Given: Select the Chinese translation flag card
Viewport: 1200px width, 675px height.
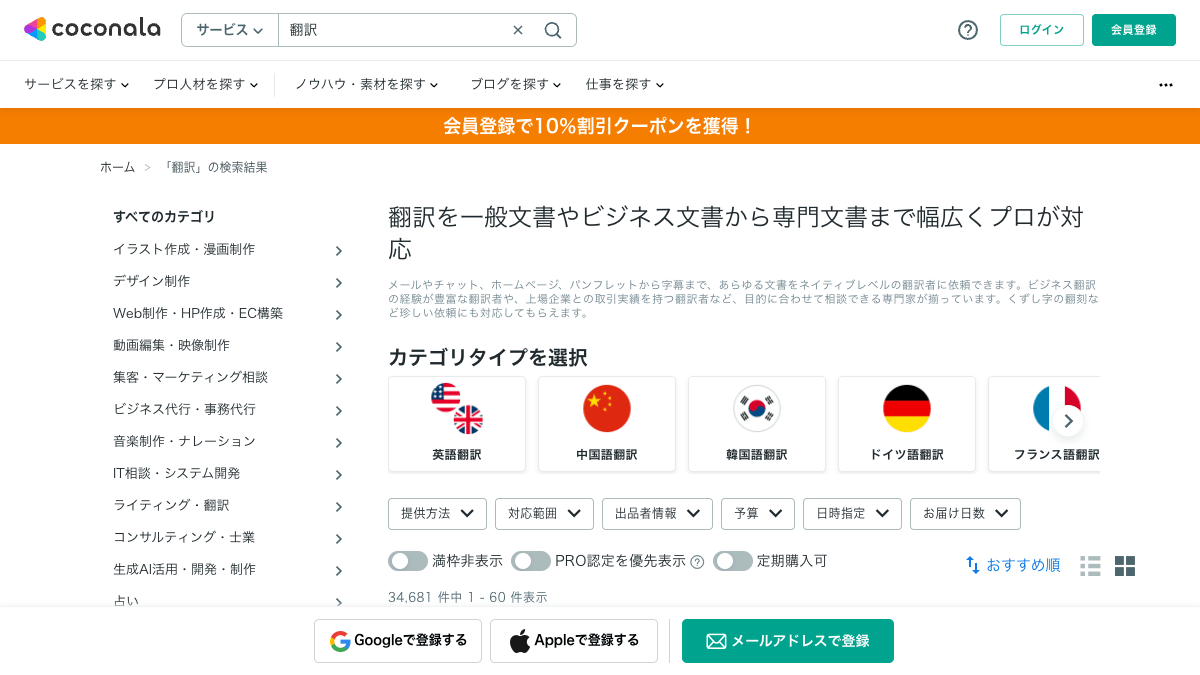Looking at the screenshot, I should point(607,424).
